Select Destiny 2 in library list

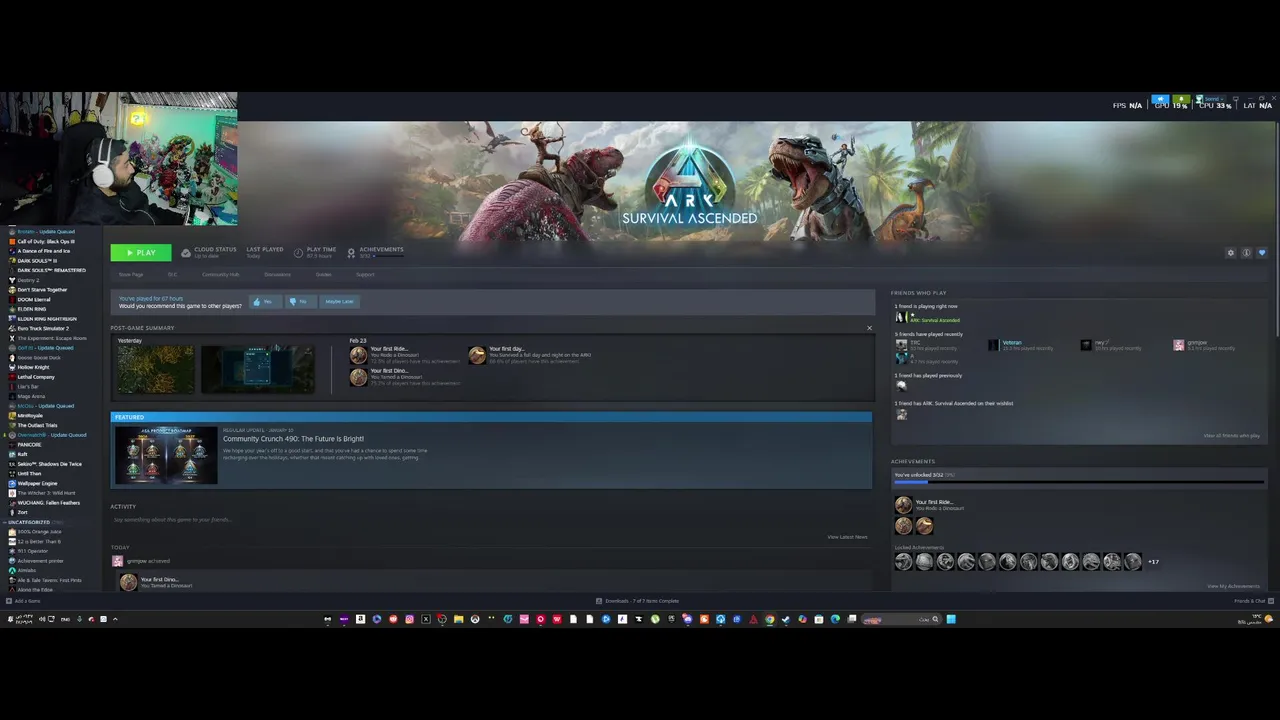point(27,280)
